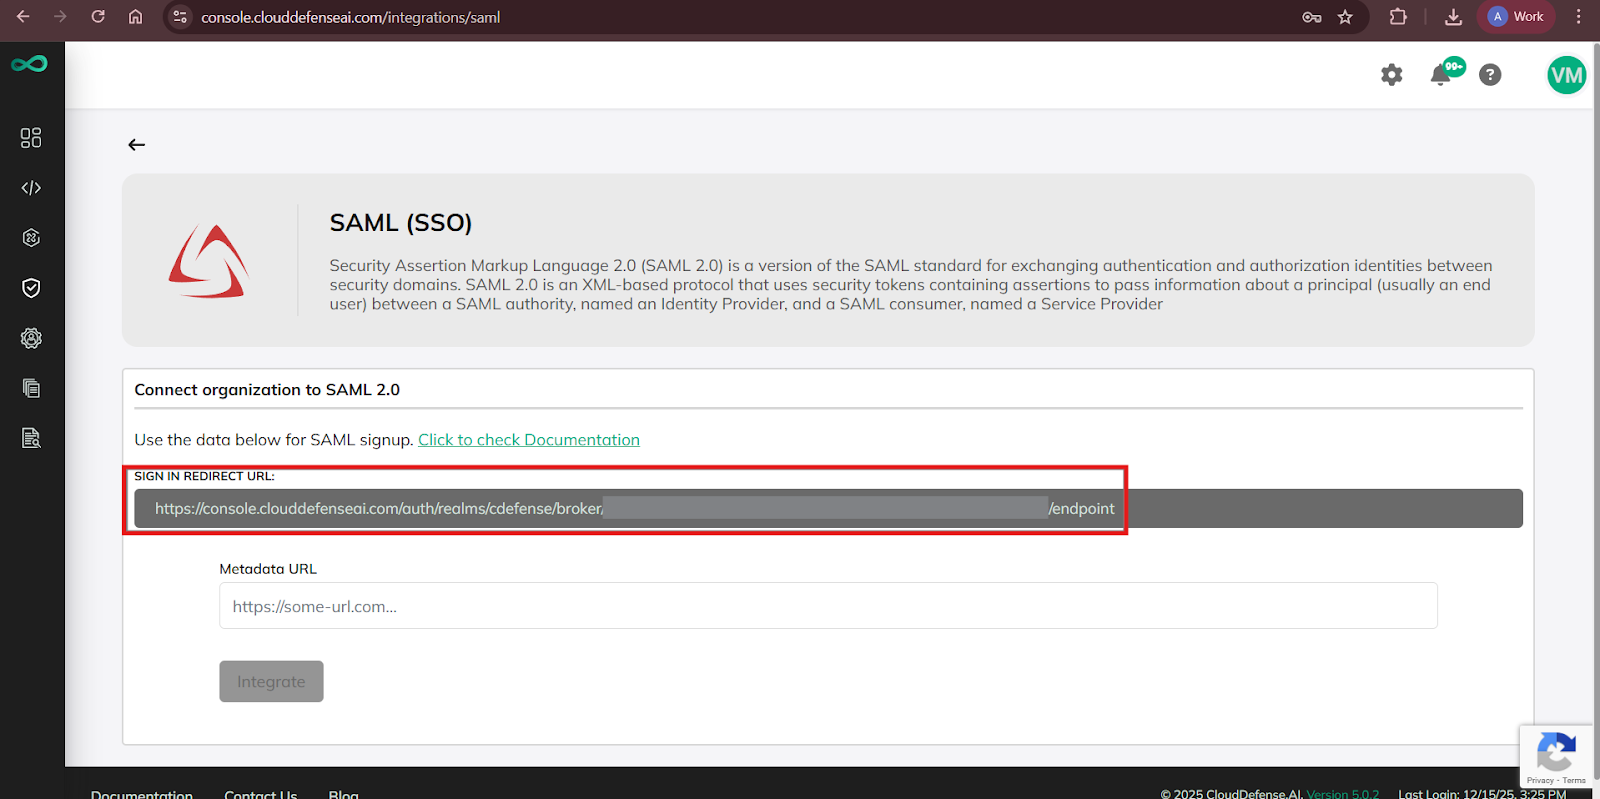1600x799 pixels.
Task: Open the saved passwords key icon
Action: coord(1312,17)
